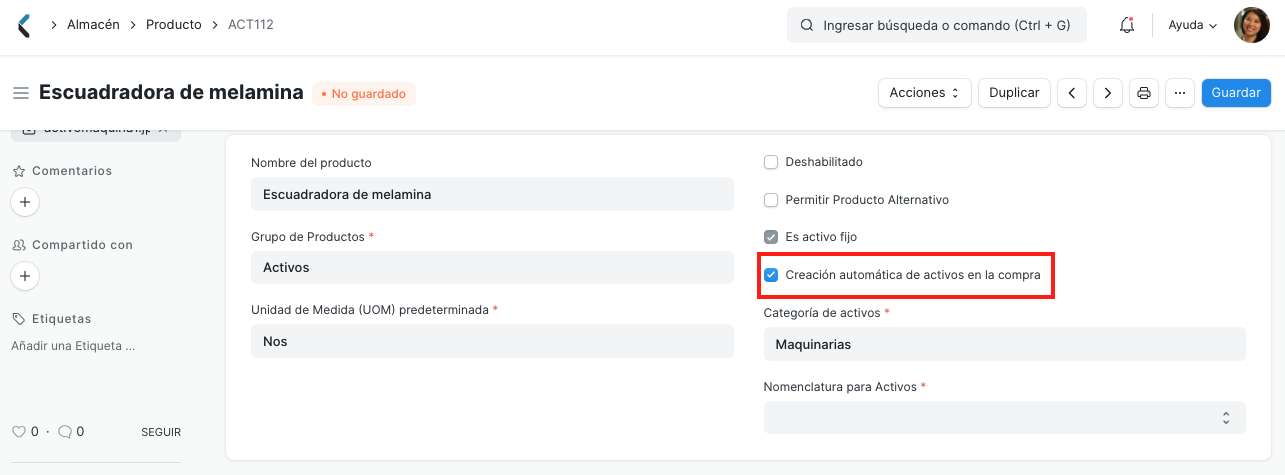
Task: Click the Compartido con sidebar heading
Action: coord(82,245)
